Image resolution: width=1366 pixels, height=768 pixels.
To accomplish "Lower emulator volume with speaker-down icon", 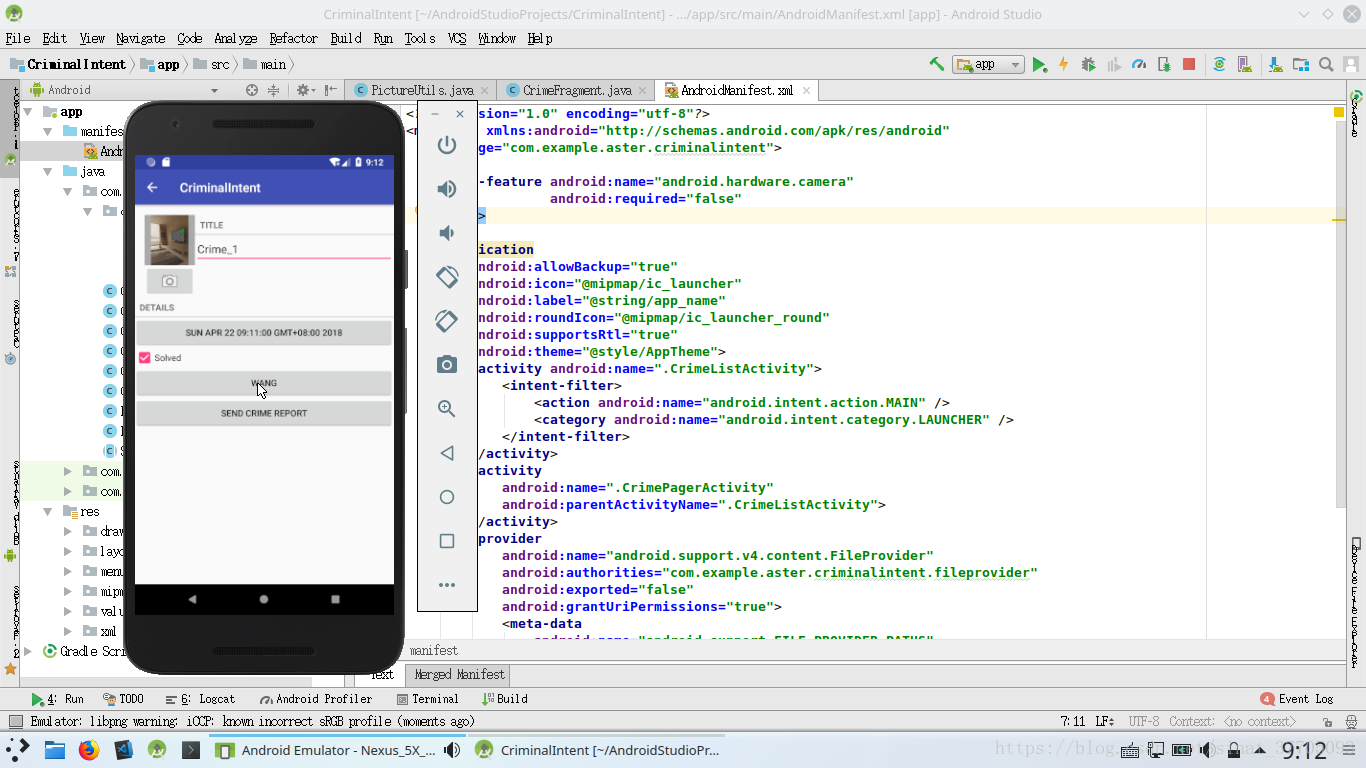I will [447, 233].
